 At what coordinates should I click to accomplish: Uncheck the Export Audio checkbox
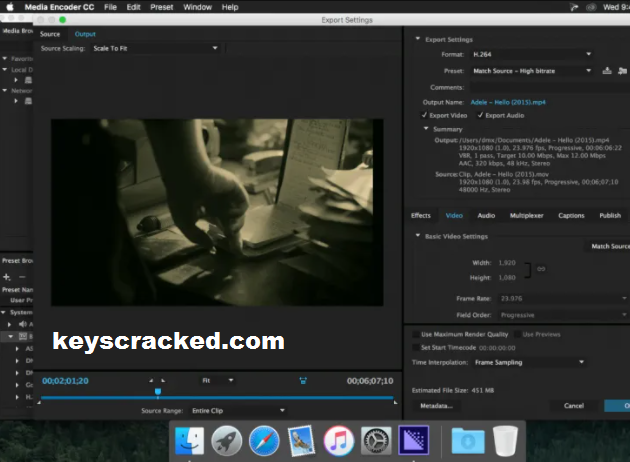(480, 115)
